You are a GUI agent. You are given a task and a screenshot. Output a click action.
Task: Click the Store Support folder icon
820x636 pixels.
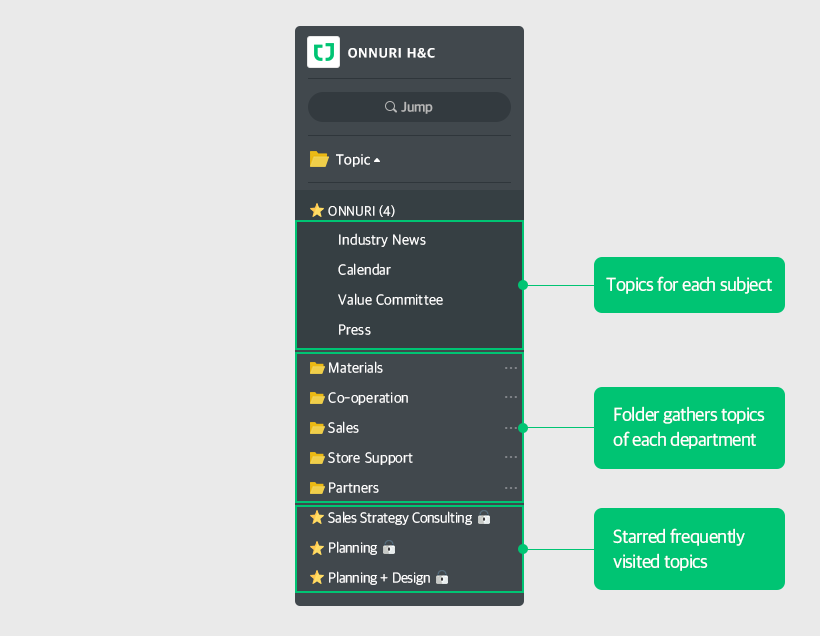coord(317,458)
